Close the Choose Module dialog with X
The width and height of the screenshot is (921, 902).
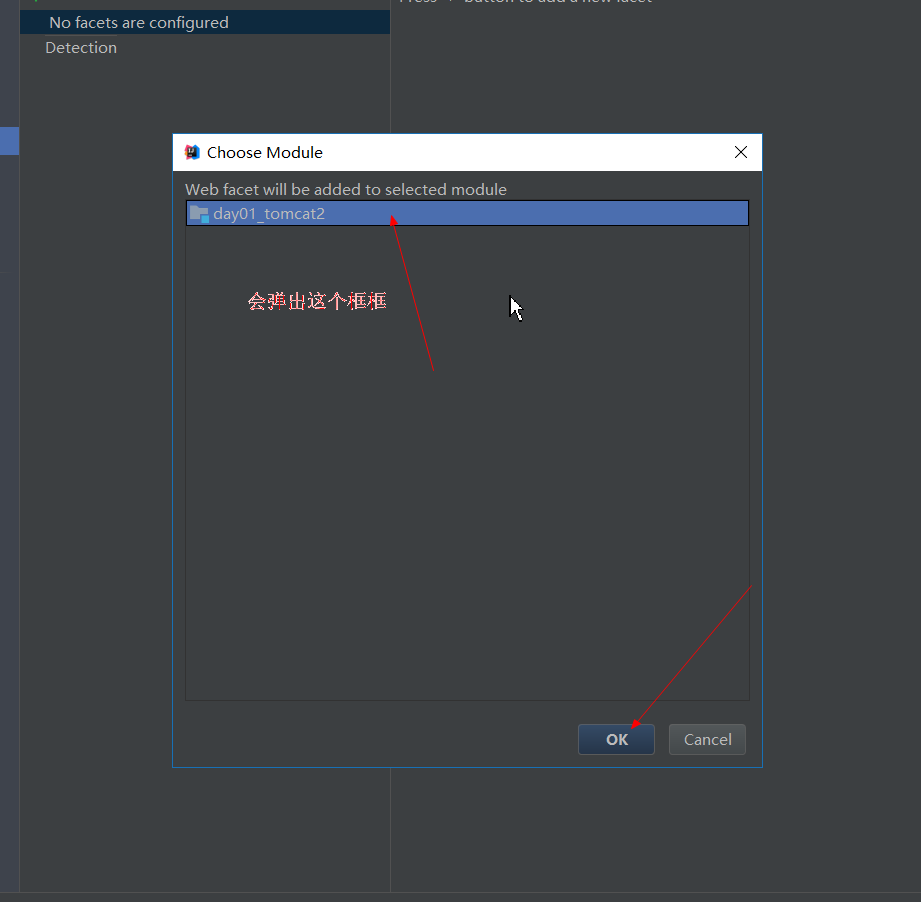(x=740, y=153)
